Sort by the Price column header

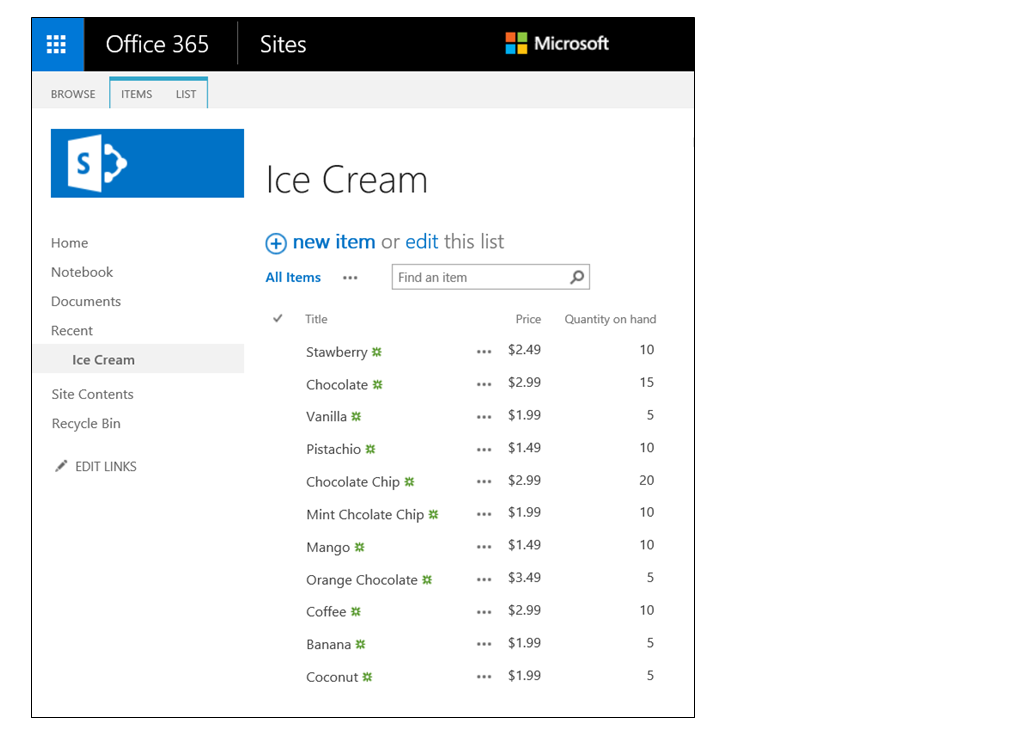(x=528, y=319)
